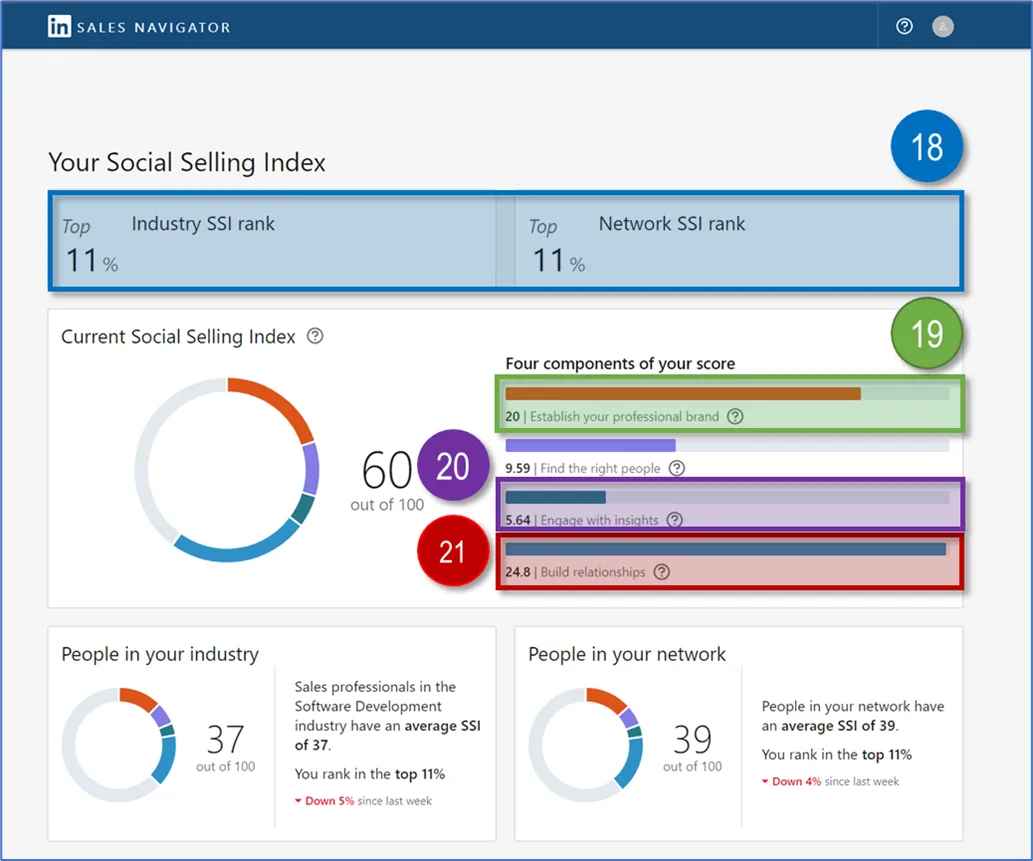Click help icon beside Current Social Selling Index
The width and height of the screenshot is (1033, 861).
coord(316,336)
